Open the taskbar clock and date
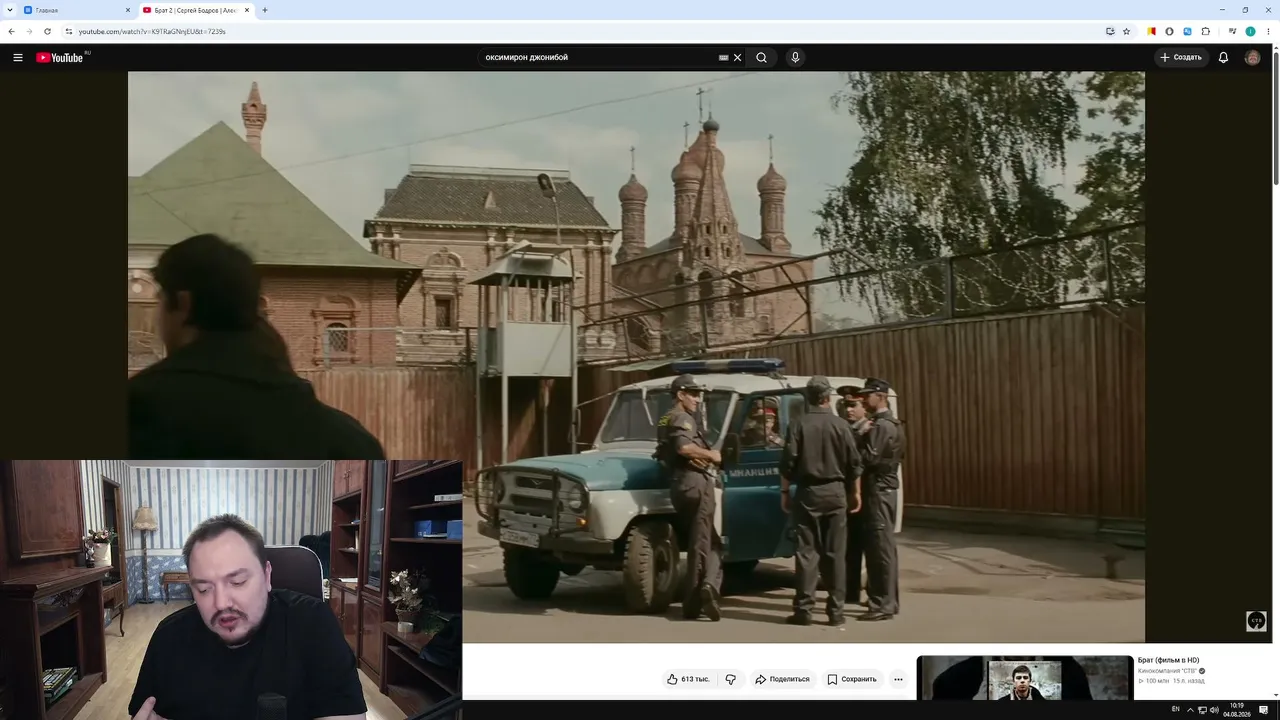 [1237, 709]
